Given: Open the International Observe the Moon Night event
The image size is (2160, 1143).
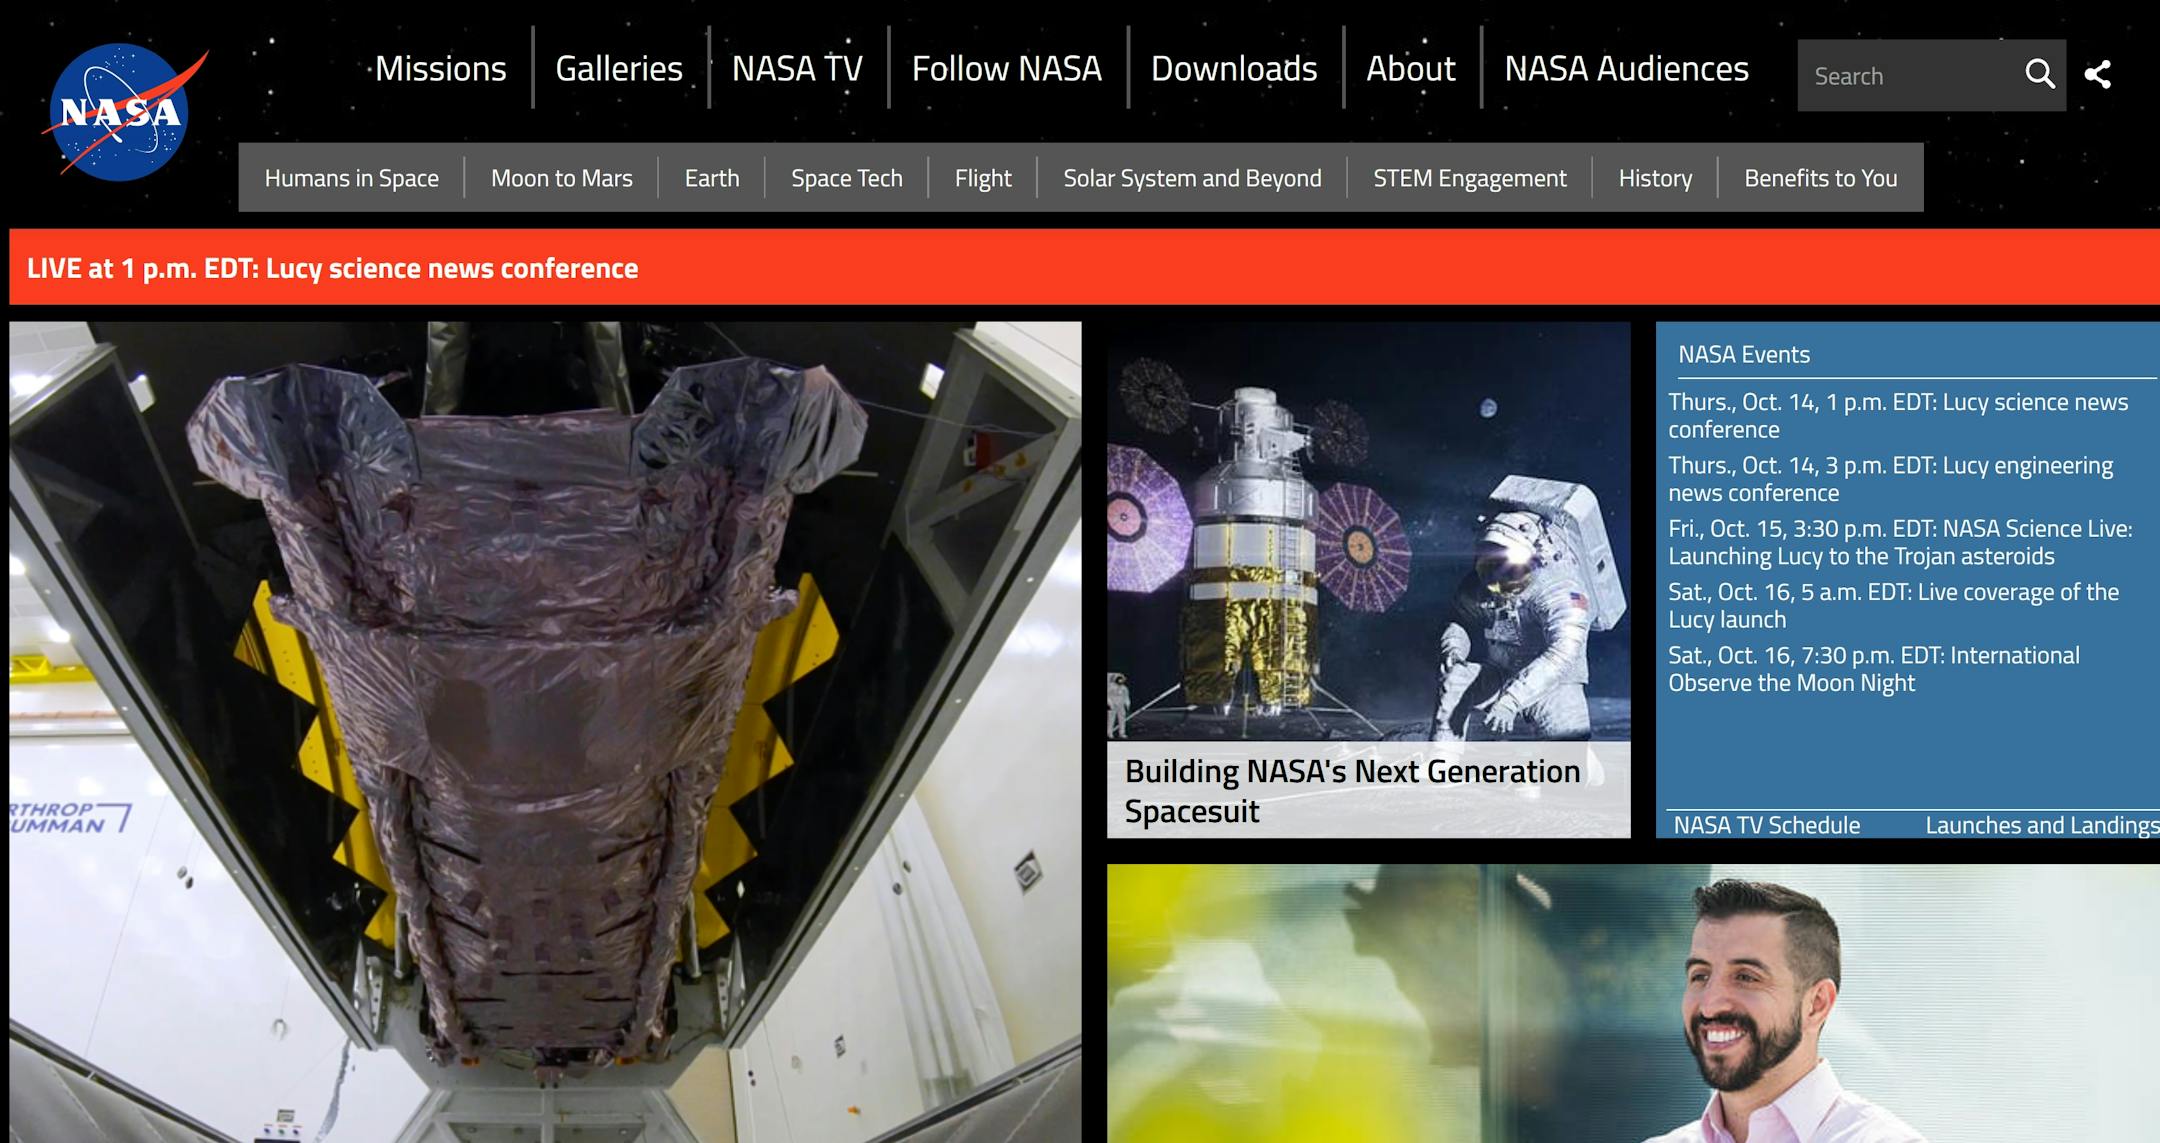Looking at the screenshot, I should 1873,669.
